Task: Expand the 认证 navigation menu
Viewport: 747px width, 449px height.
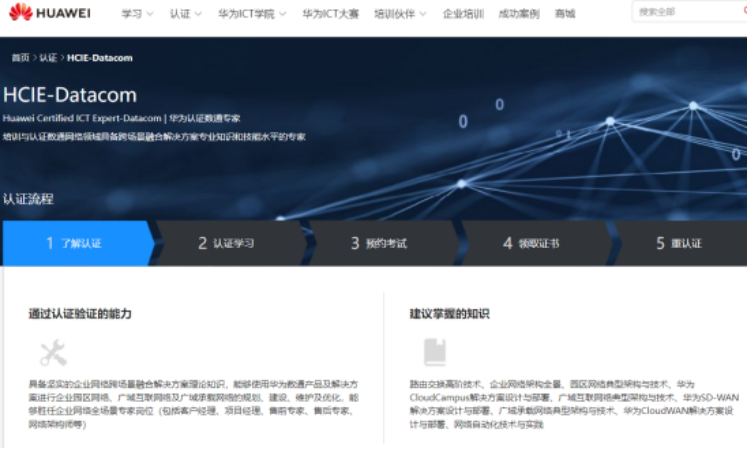Action: 185,14
